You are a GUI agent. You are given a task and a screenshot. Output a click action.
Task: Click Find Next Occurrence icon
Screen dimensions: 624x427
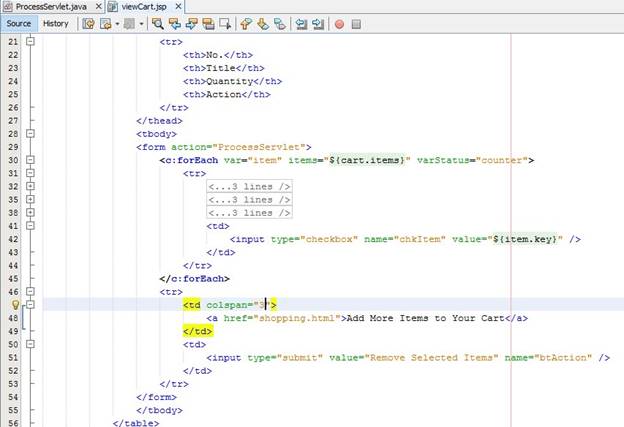[x=191, y=24]
